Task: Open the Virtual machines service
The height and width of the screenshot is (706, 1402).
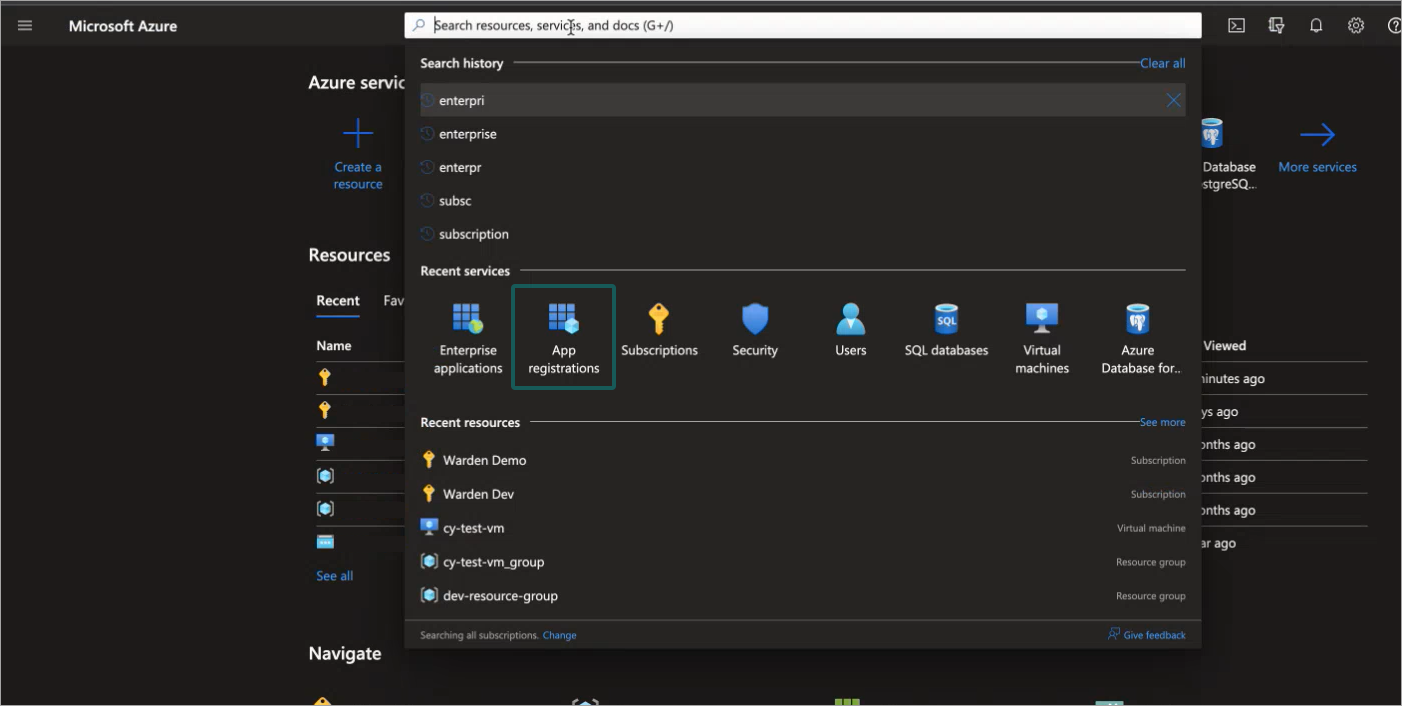Action: (x=1041, y=330)
